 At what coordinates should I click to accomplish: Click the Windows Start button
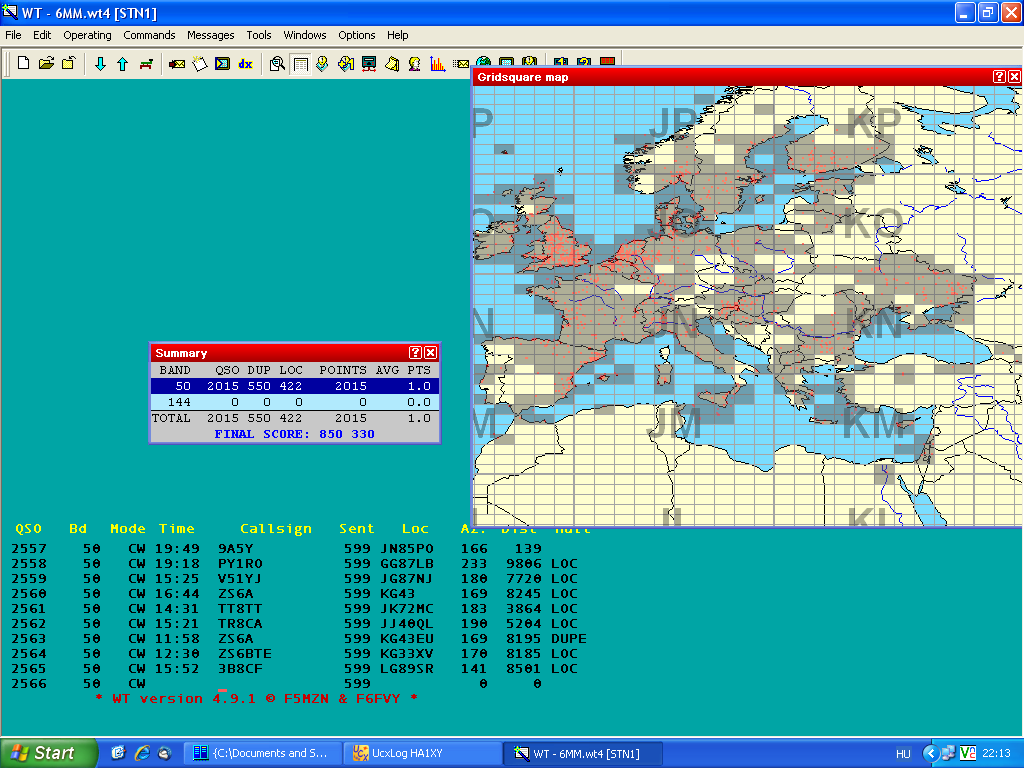coord(49,753)
